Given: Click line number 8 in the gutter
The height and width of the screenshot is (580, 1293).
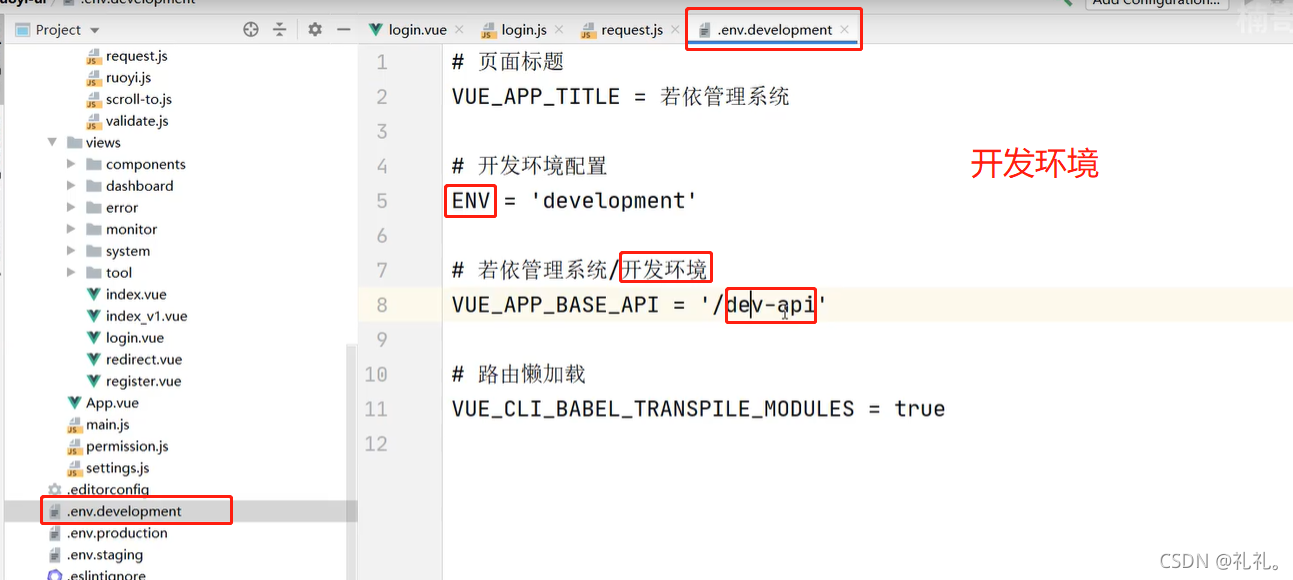Looking at the screenshot, I should [381, 305].
